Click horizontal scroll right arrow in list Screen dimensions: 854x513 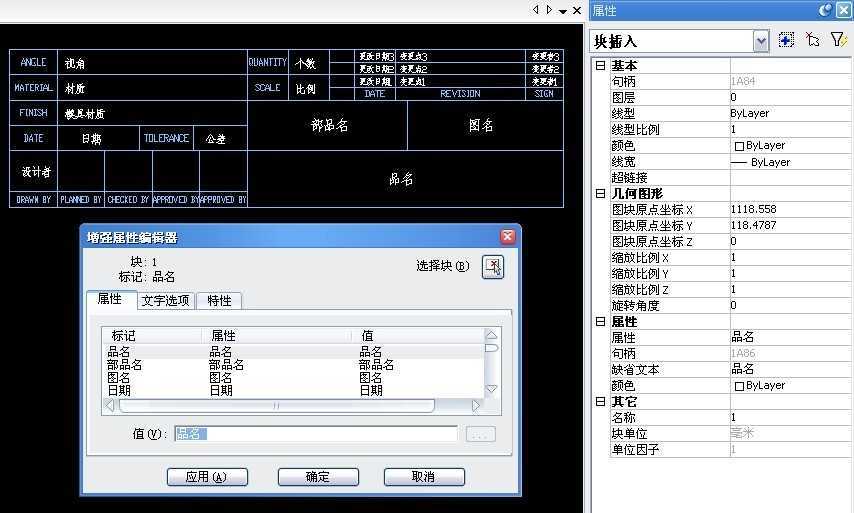[475, 406]
